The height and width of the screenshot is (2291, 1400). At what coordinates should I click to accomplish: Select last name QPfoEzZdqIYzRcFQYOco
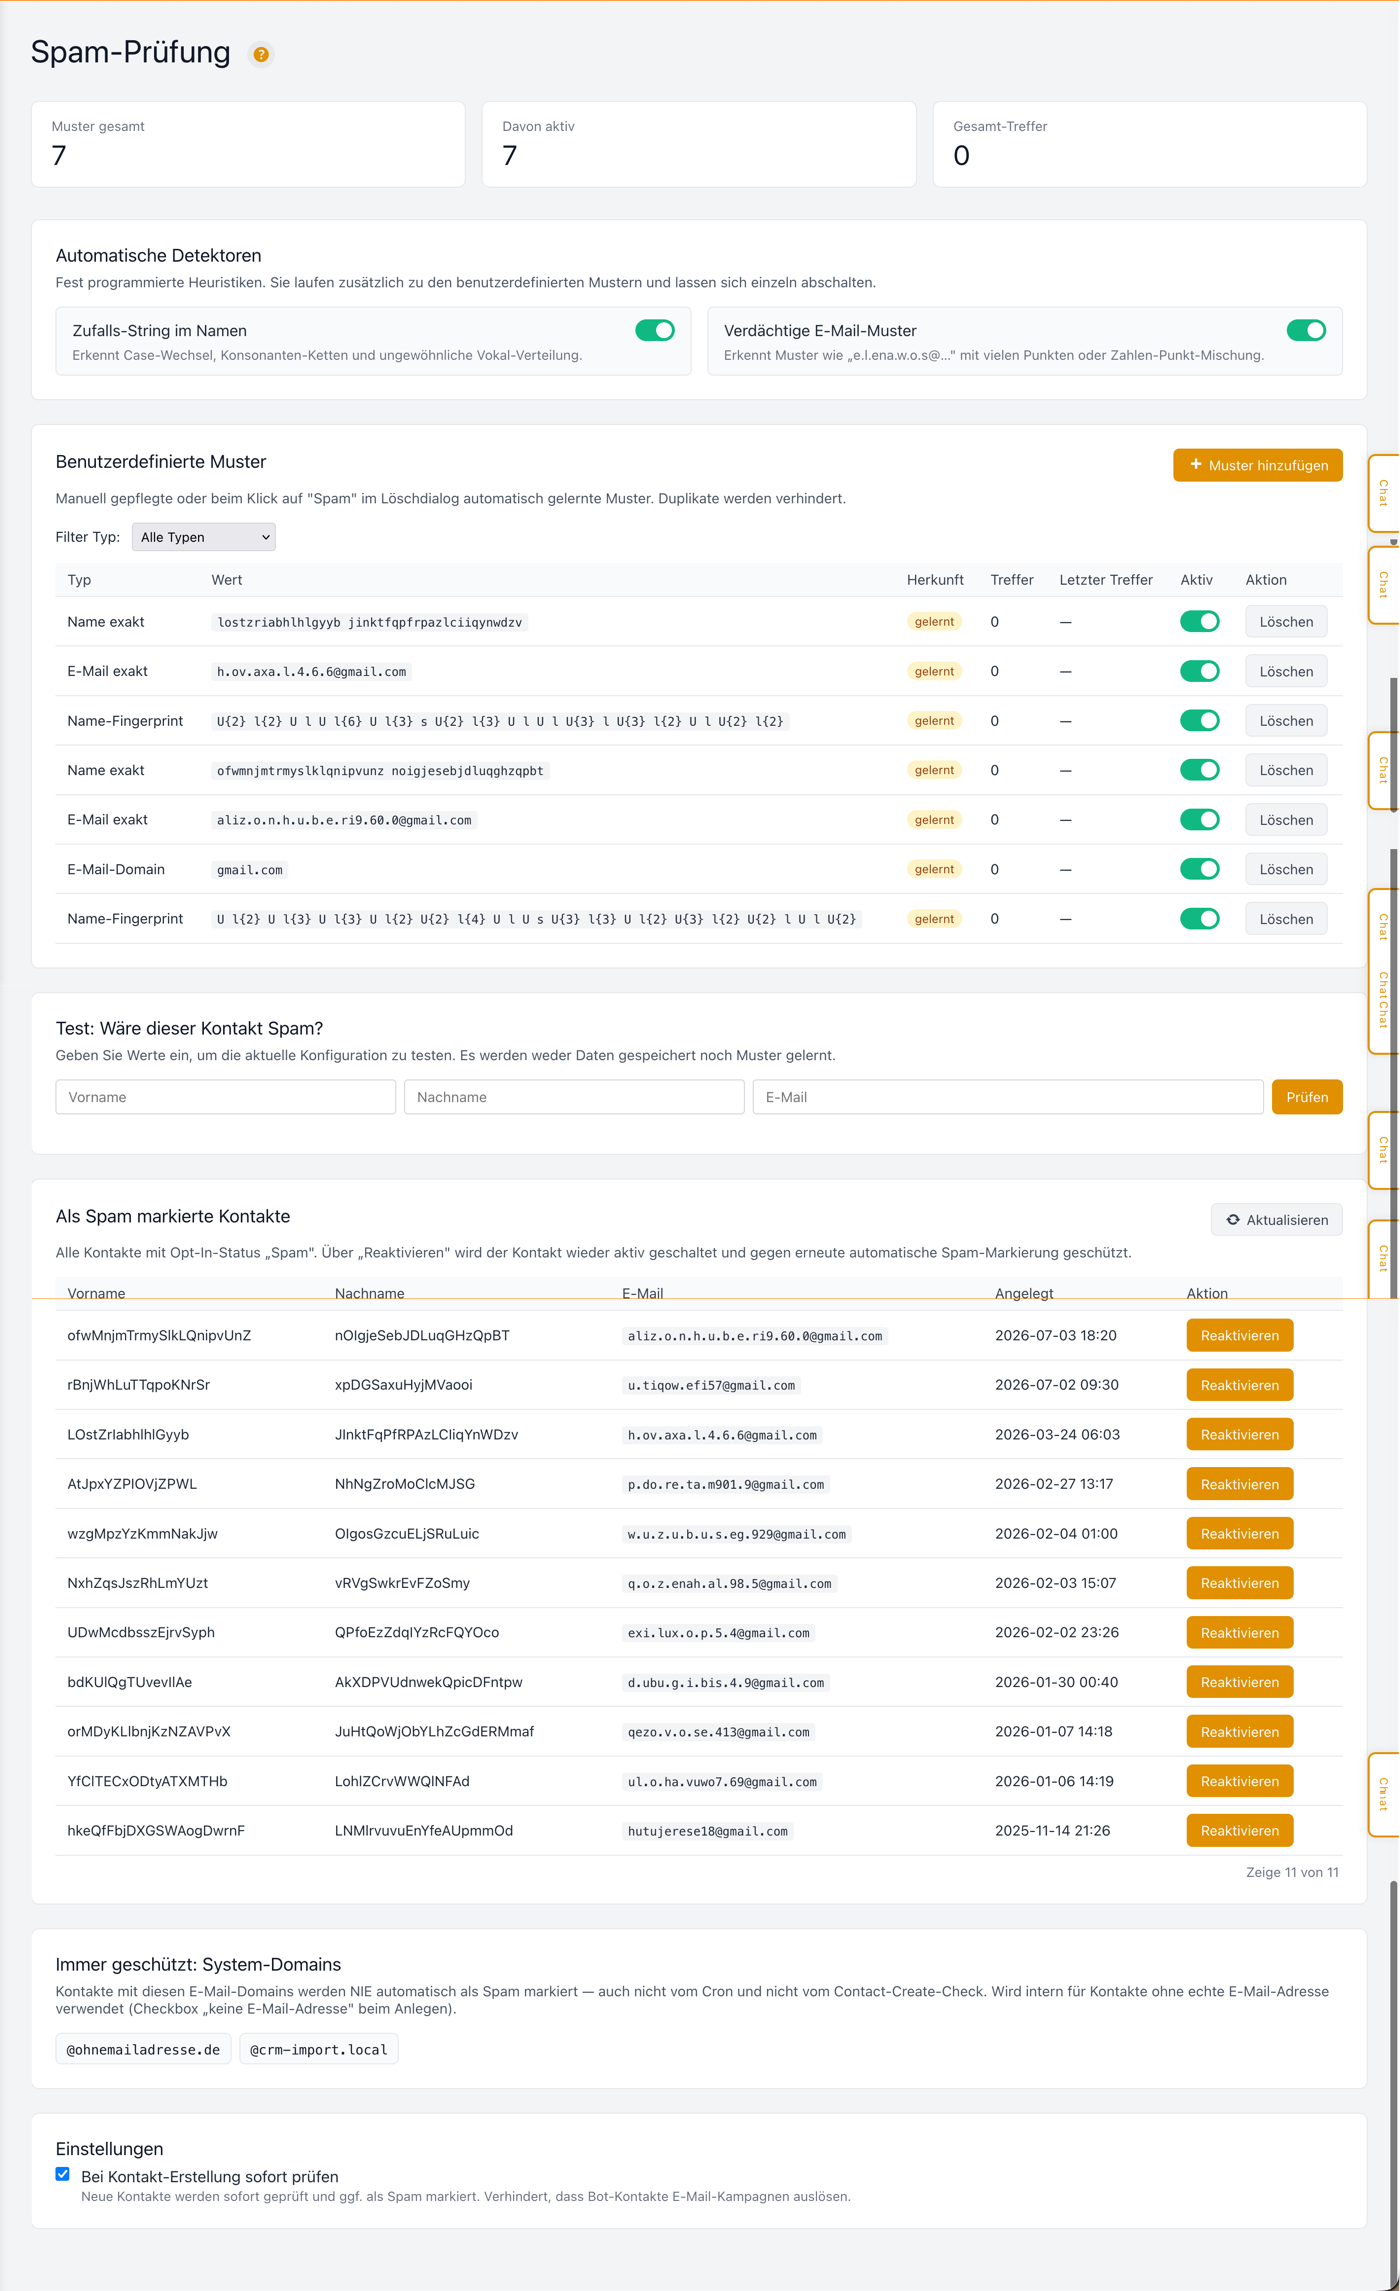417,1632
